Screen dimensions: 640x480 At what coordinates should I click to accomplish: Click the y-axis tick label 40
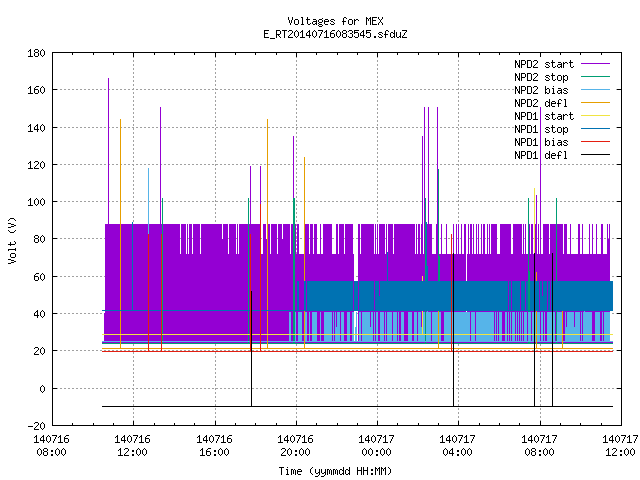(x=39, y=314)
